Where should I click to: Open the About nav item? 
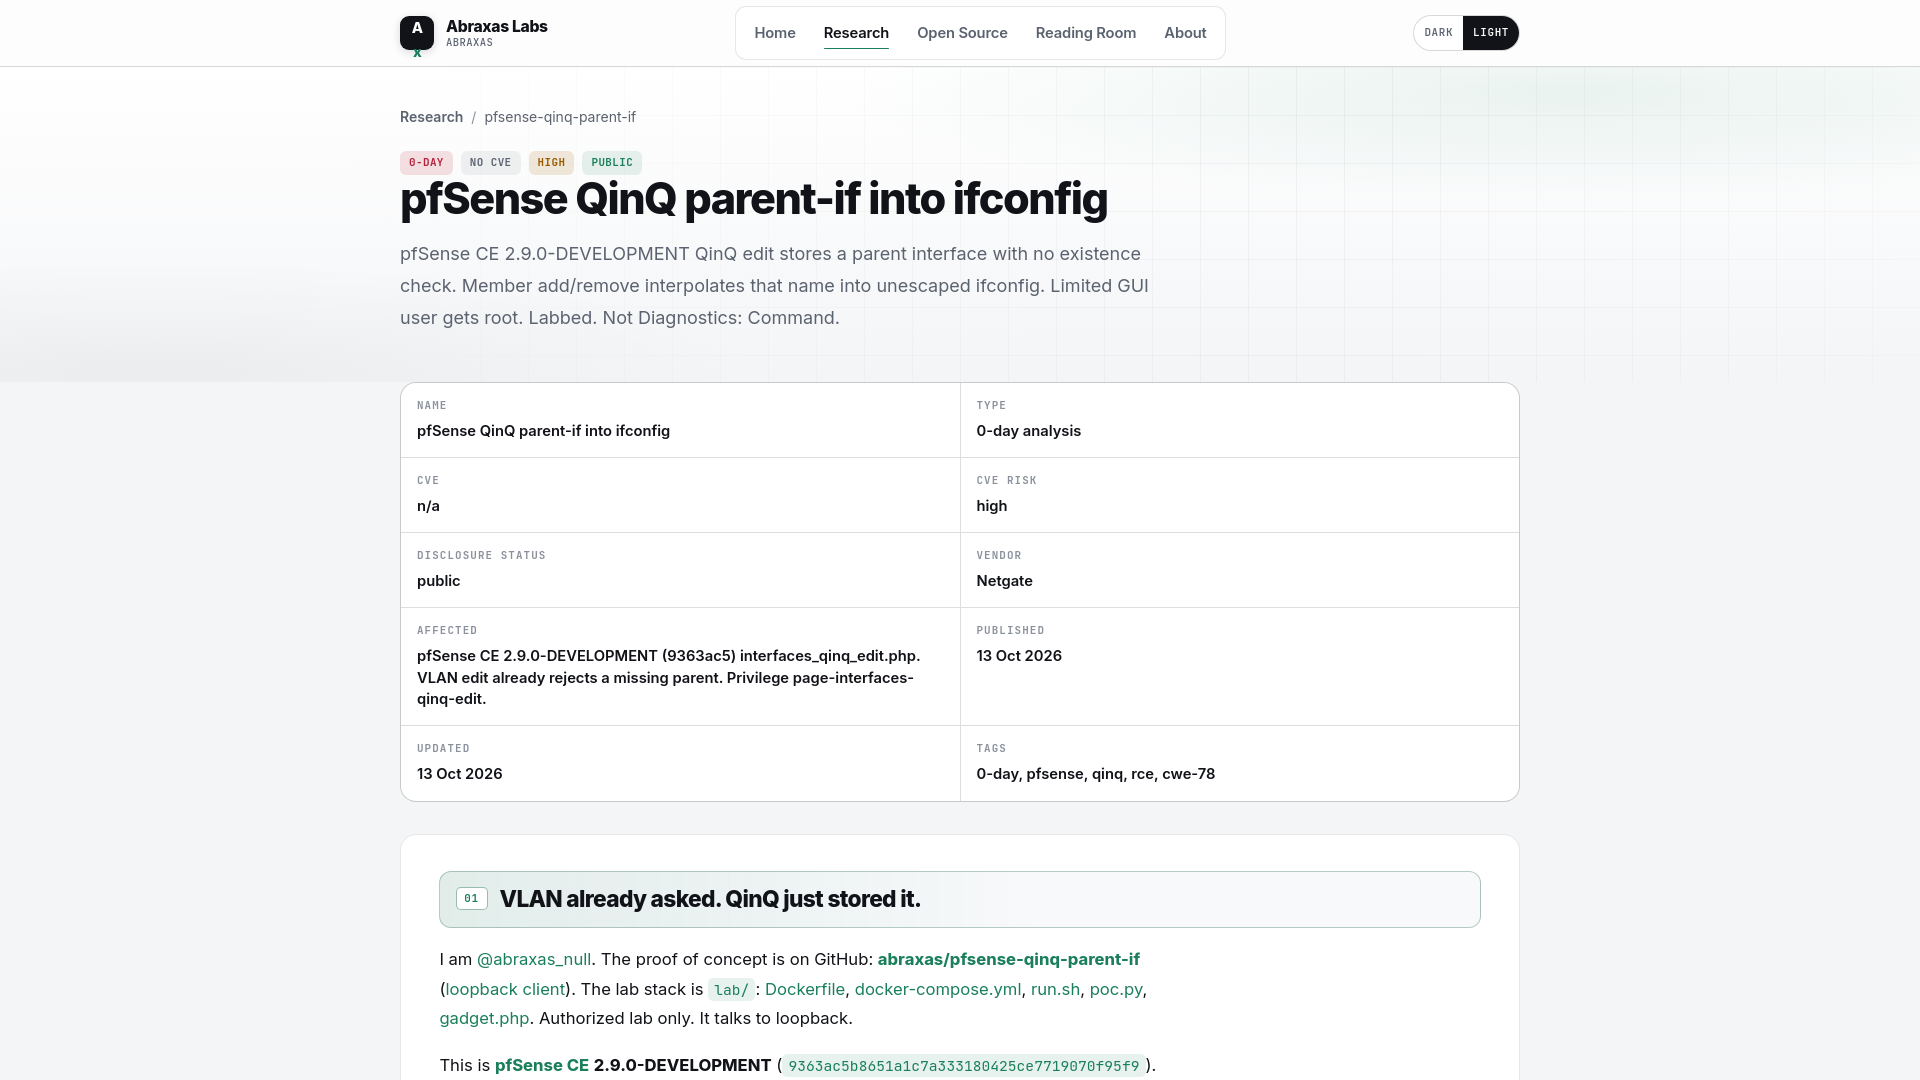[1185, 33]
